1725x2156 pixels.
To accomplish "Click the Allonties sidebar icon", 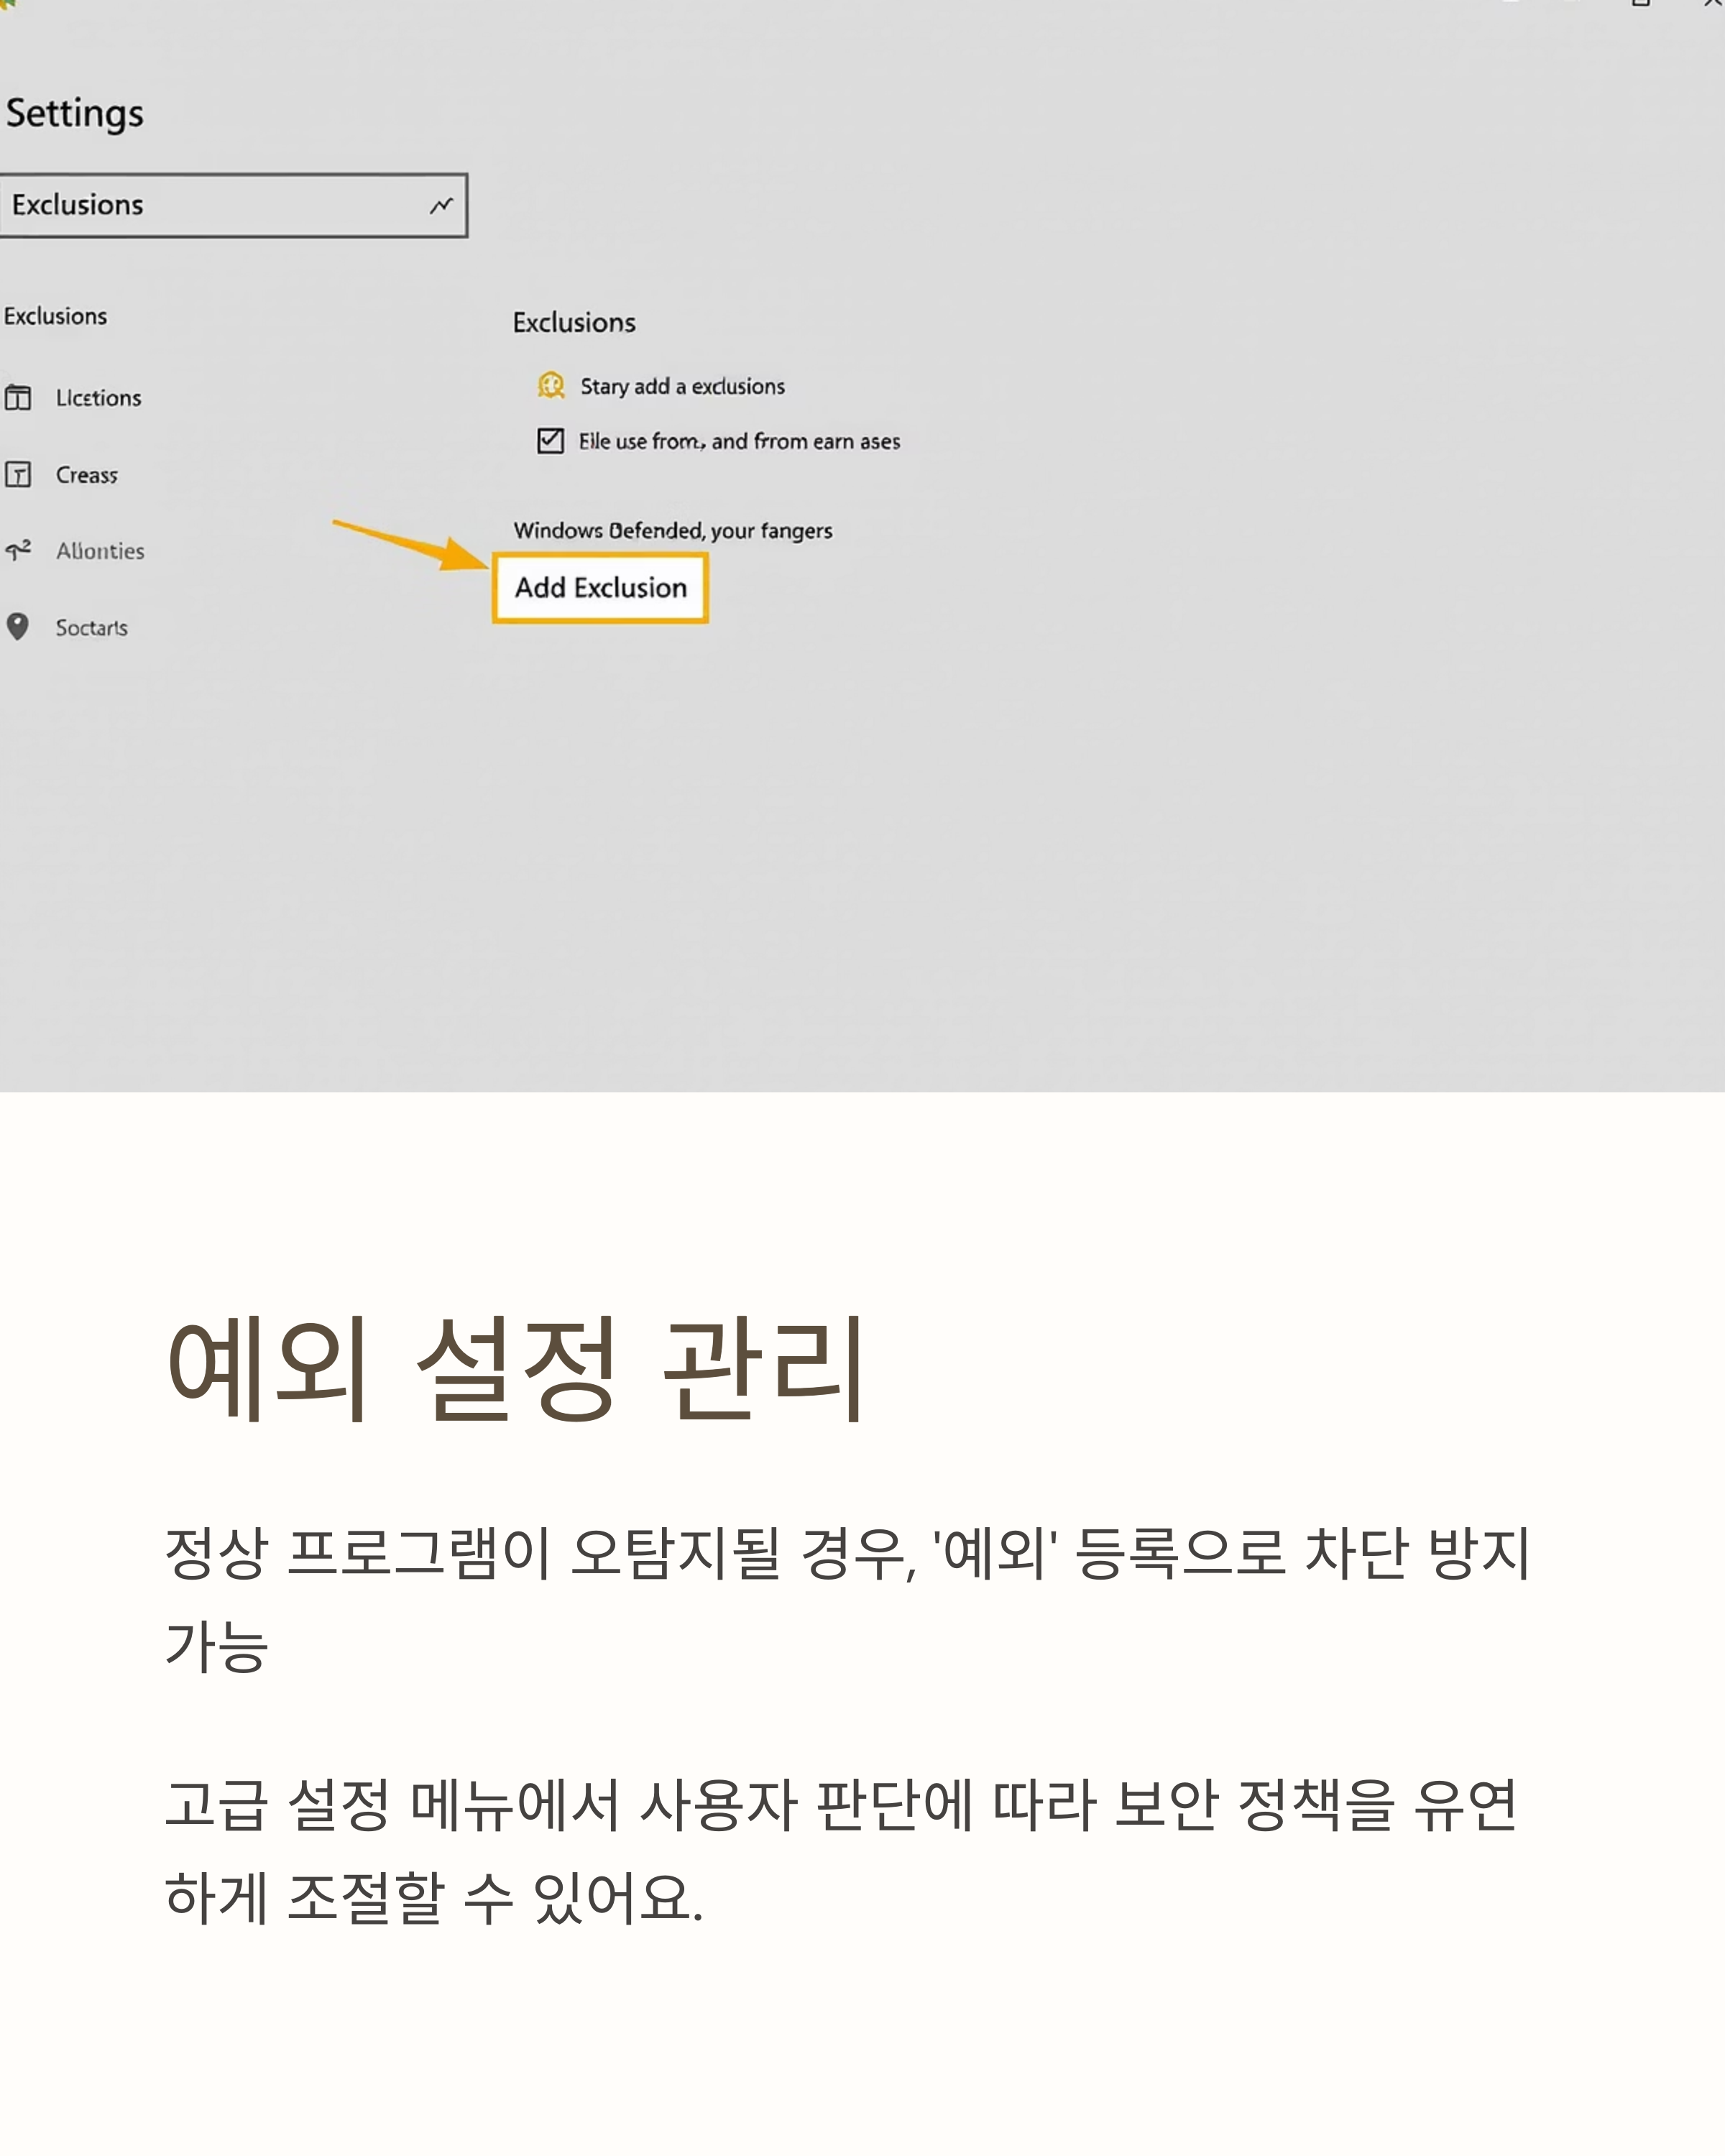I will (x=18, y=550).
